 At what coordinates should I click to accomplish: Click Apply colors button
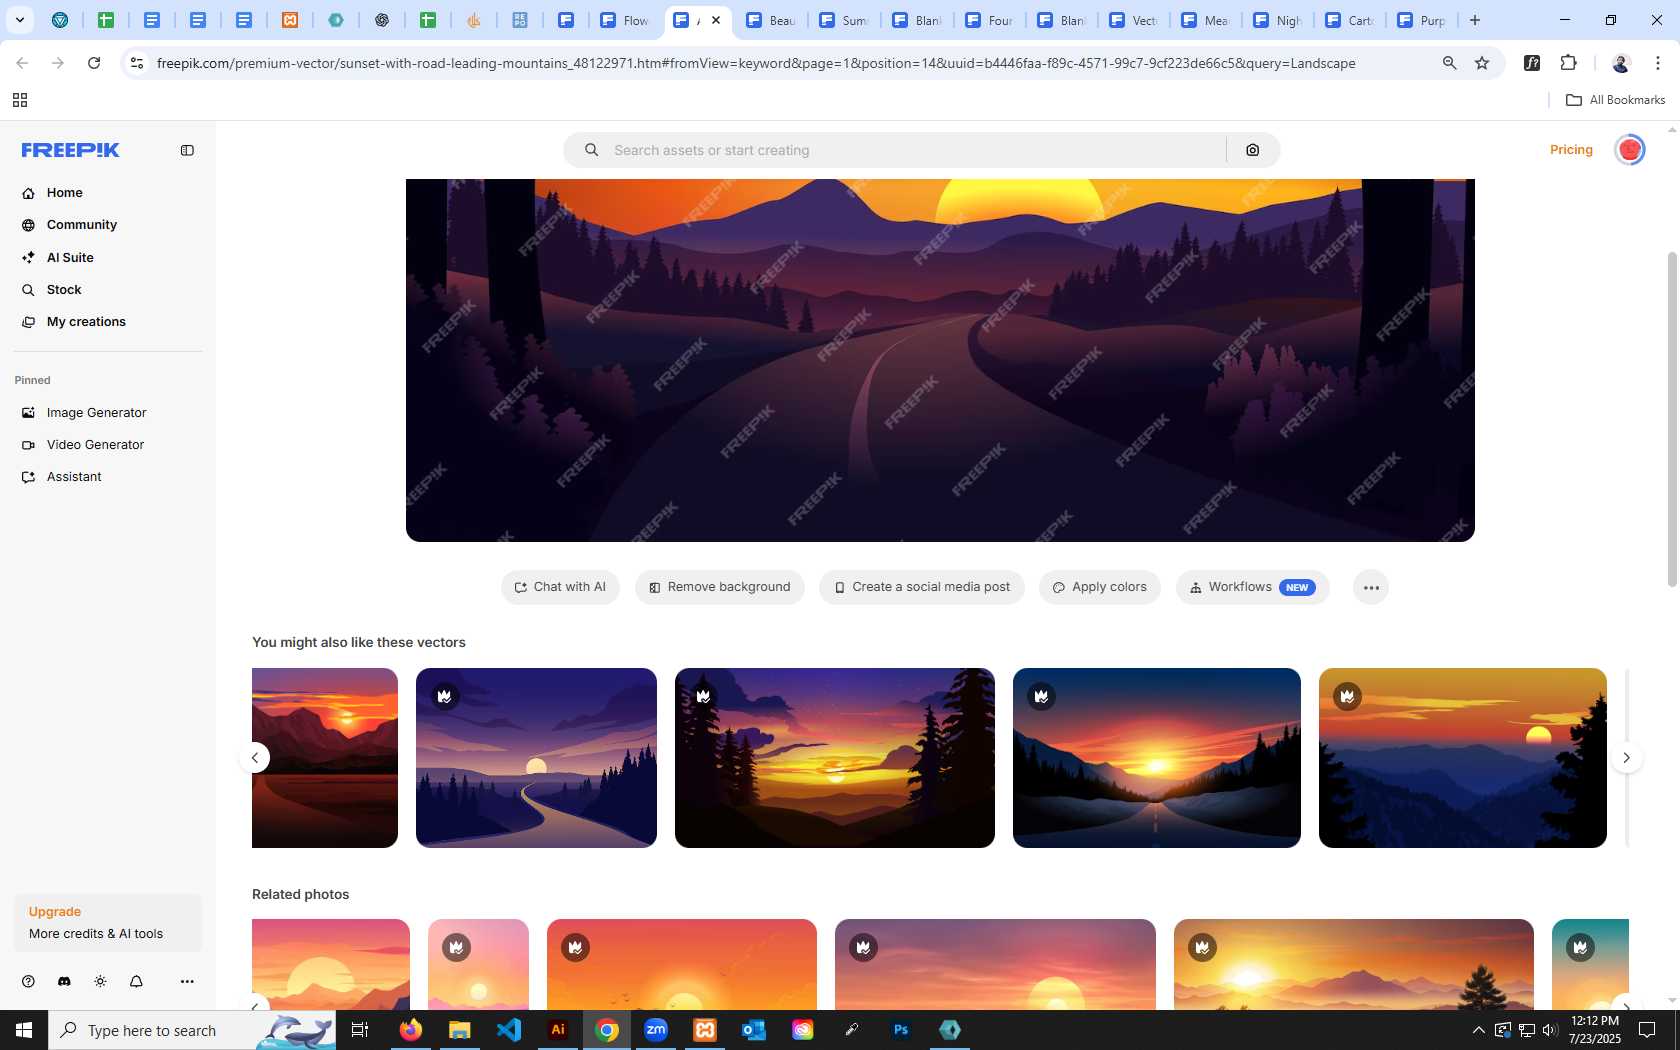[1100, 587]
